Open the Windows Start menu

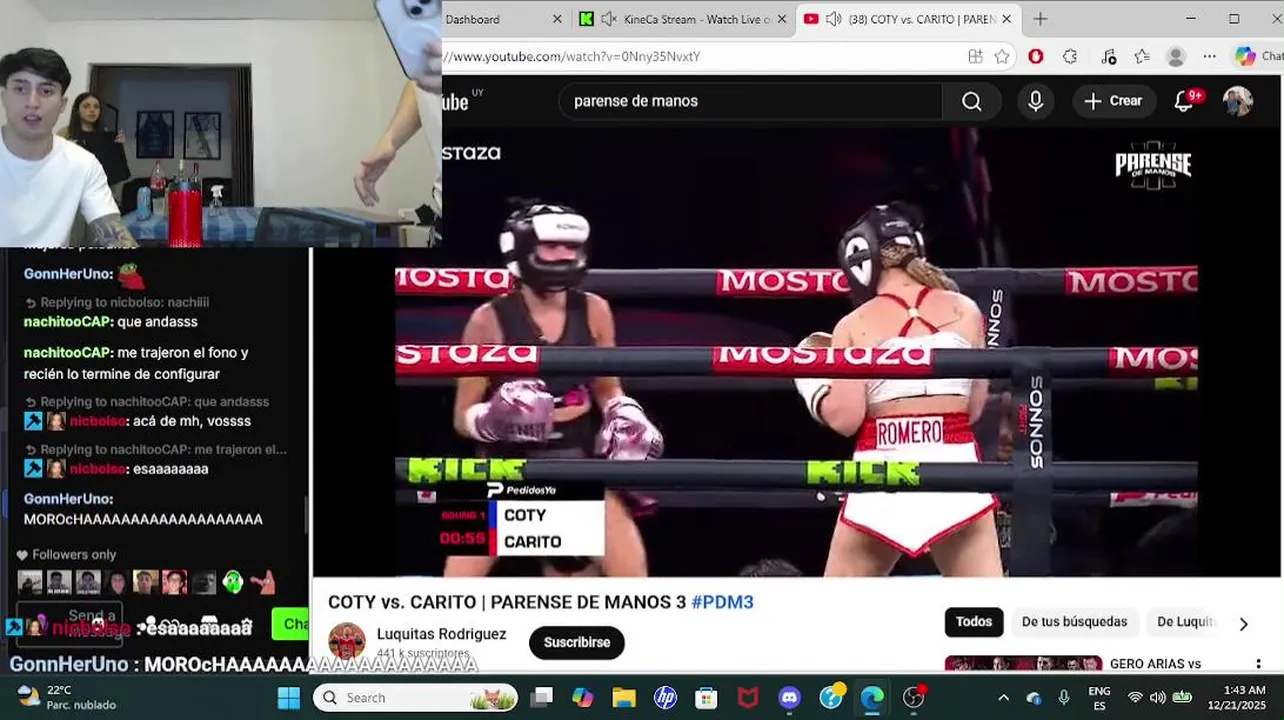(x=289, y=697)
